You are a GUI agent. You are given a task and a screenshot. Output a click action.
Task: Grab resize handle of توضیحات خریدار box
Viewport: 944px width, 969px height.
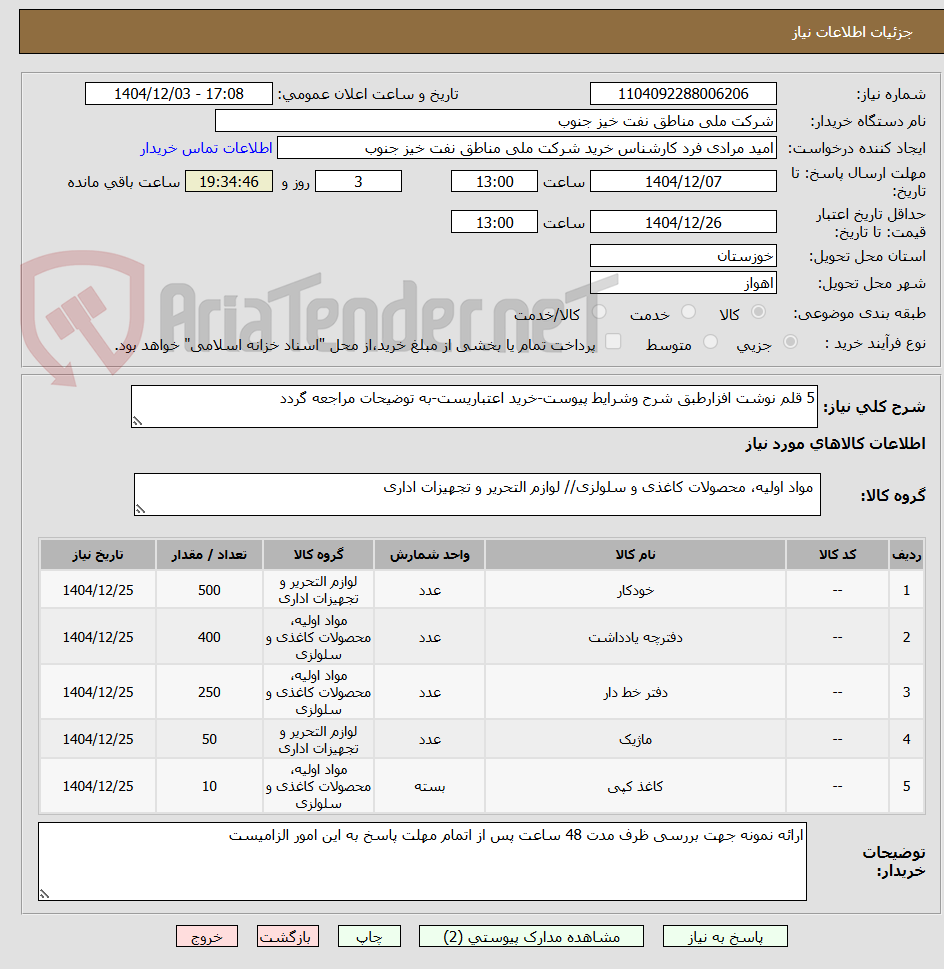[x=44, y=894]
